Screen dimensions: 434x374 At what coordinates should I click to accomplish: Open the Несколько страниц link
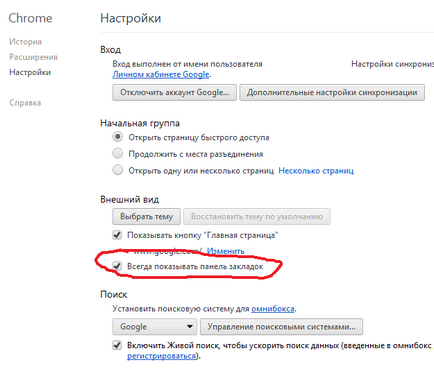click(316, 171)
